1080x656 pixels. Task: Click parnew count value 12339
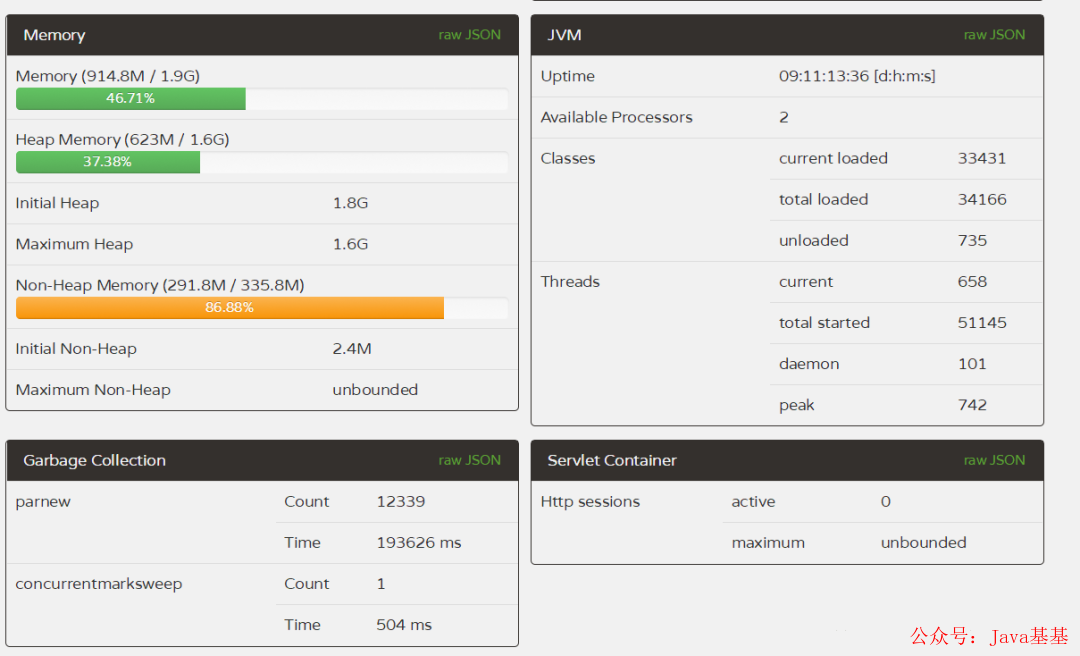[400, 501]
